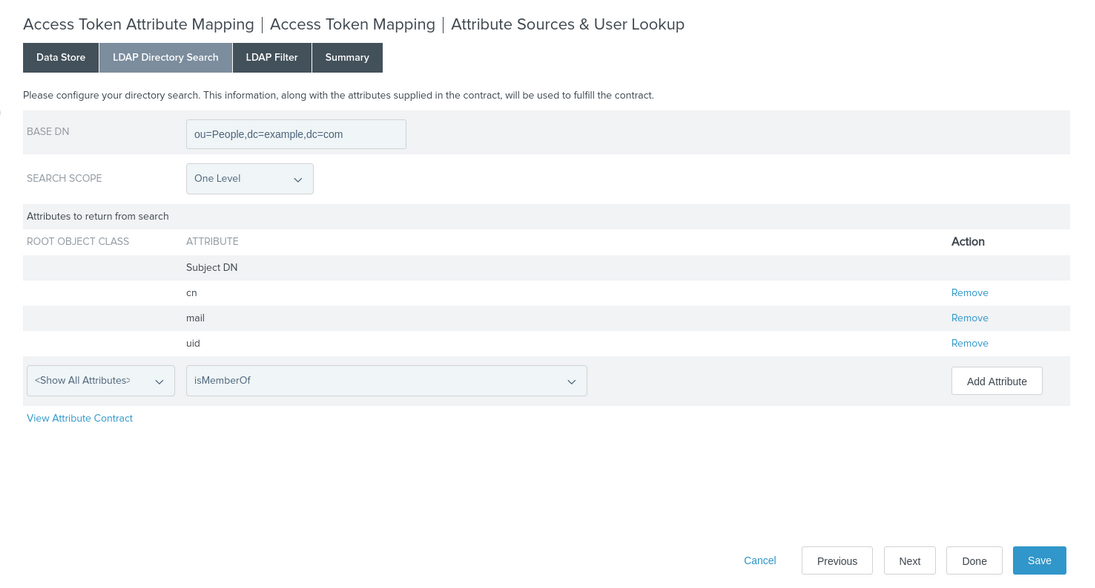Click inside the Base DN input field
Viewport: 1095px width, 588px height.
coord(295,133)
